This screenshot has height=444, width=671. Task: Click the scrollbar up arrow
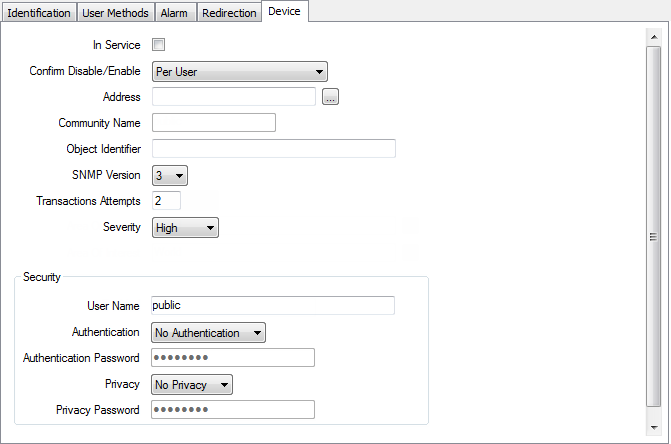pos(653,36)
